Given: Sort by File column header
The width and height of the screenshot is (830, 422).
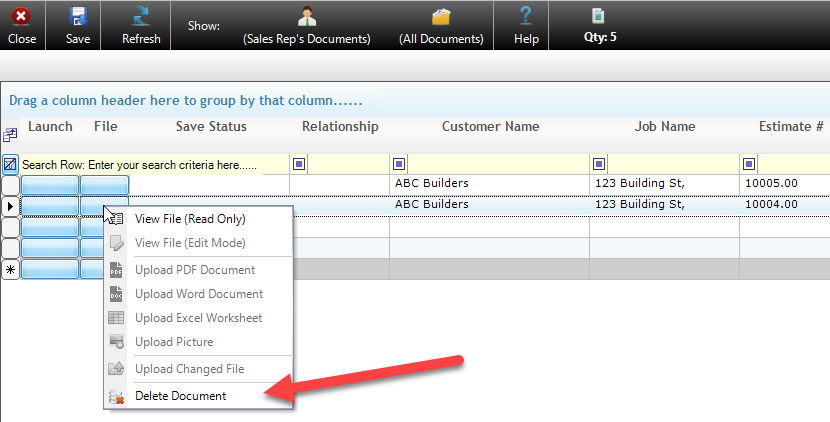Looking at the screenshot, I should (106, 127).
